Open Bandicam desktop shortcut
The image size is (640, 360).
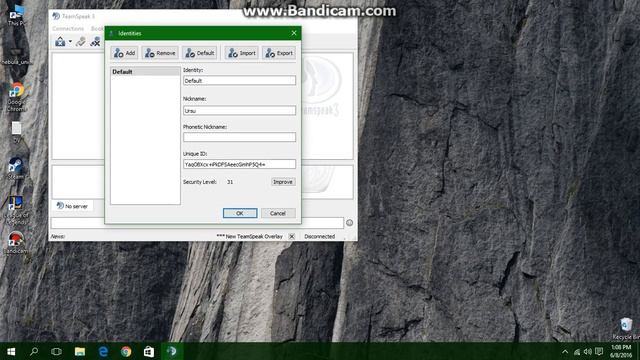(x=16, y=243)
